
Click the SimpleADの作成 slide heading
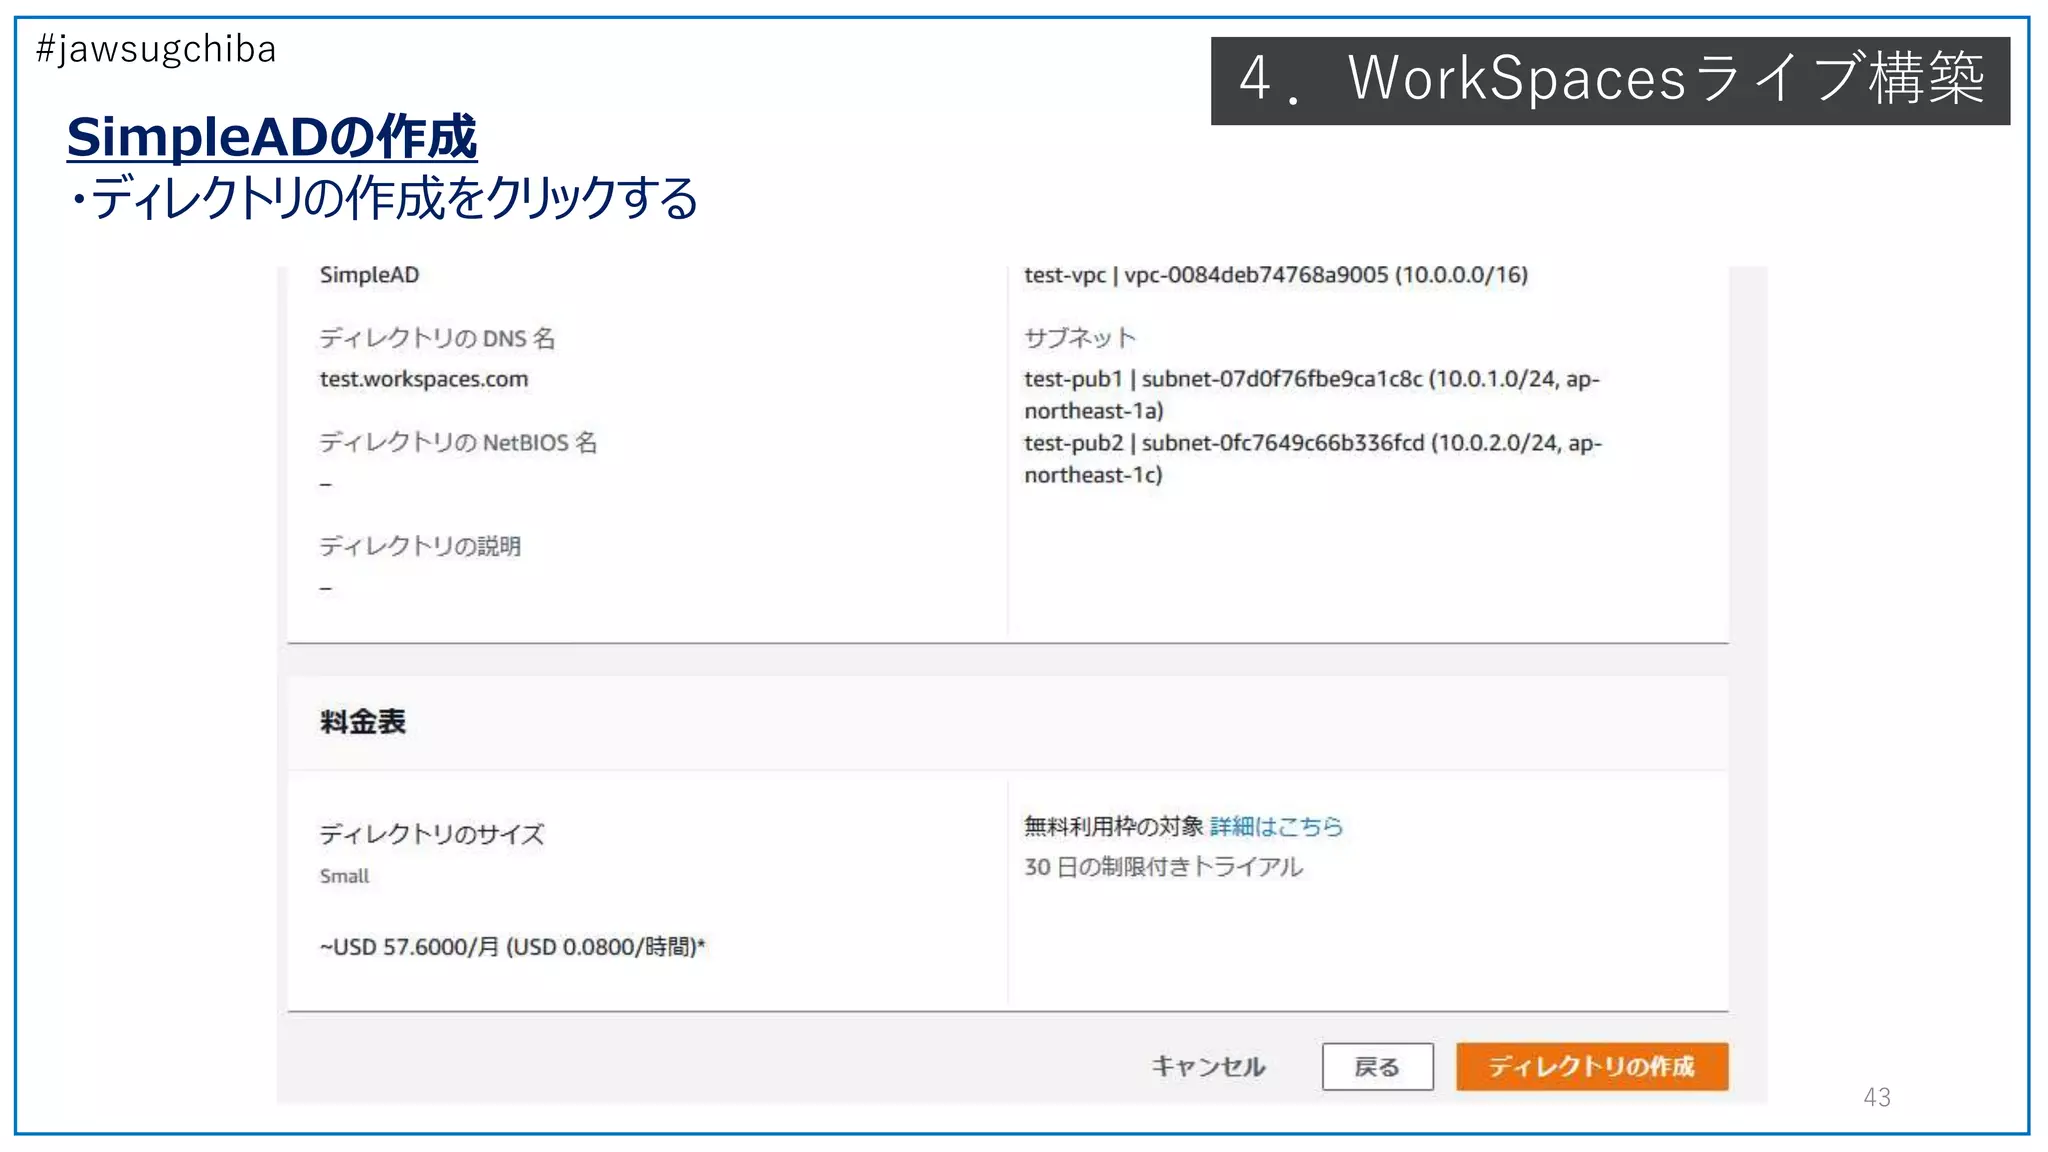click(272, 137)
